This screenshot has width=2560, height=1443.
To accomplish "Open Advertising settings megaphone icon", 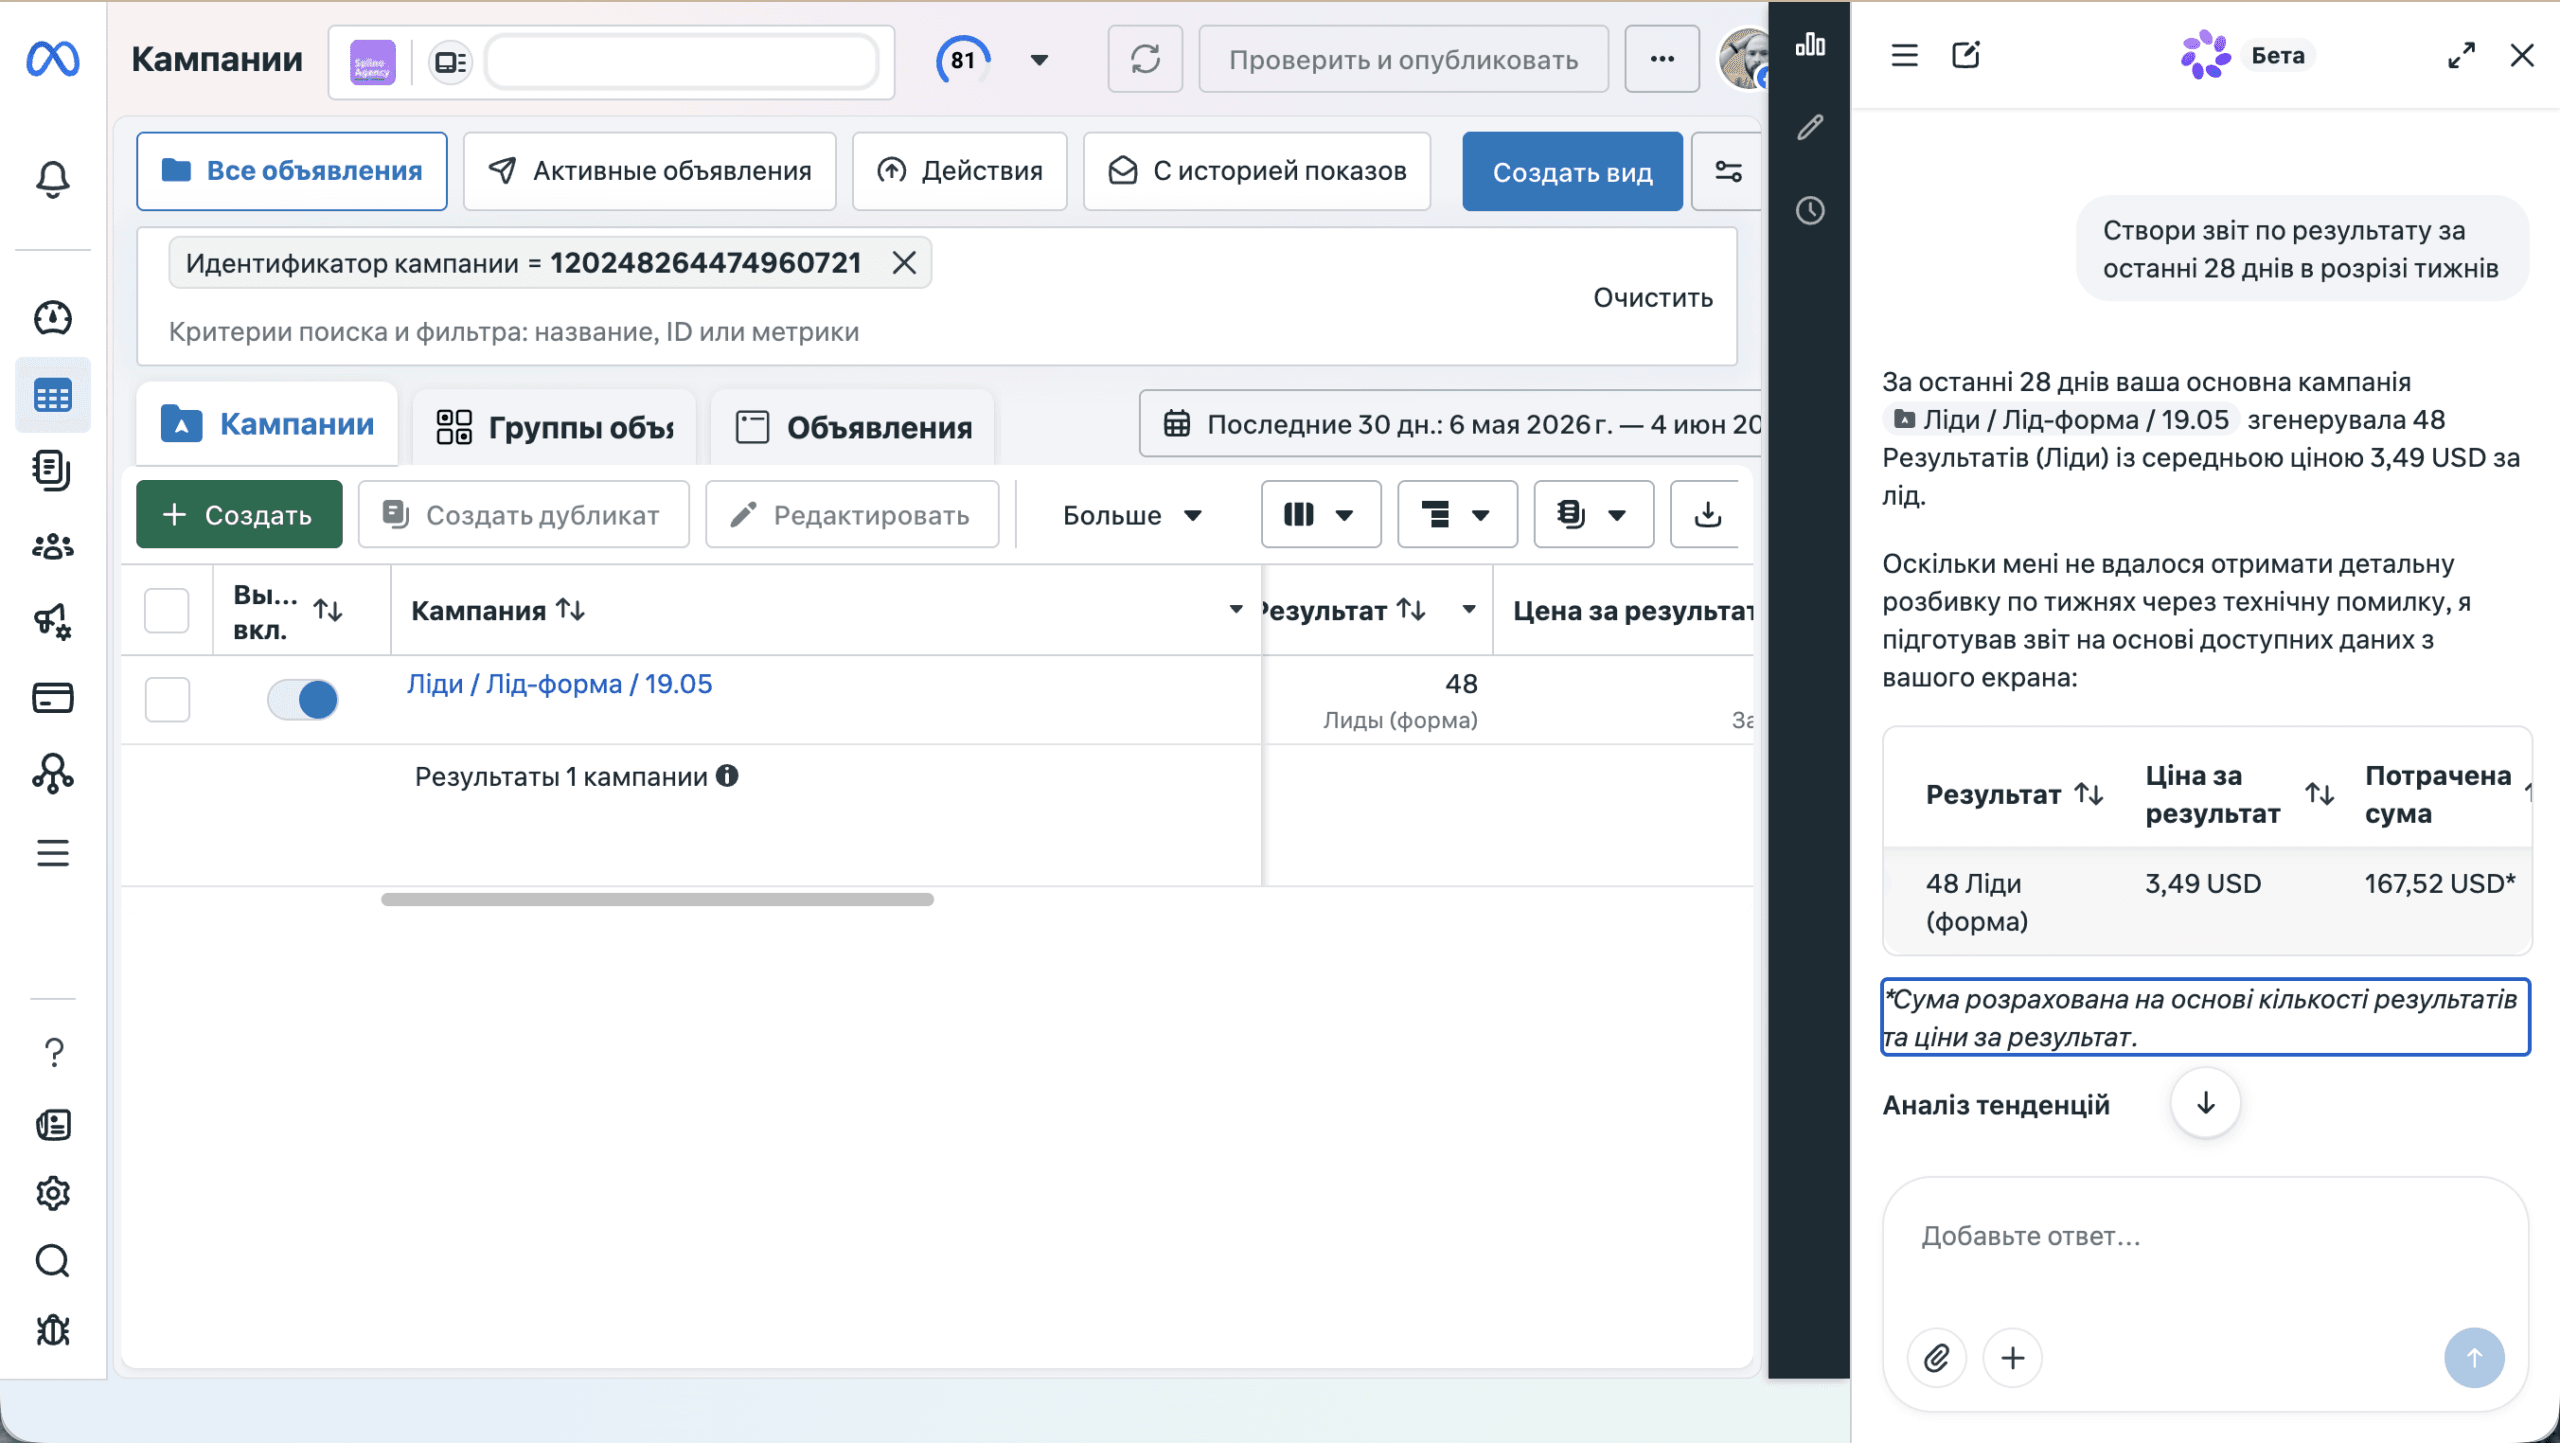I will tap(53, 622).
